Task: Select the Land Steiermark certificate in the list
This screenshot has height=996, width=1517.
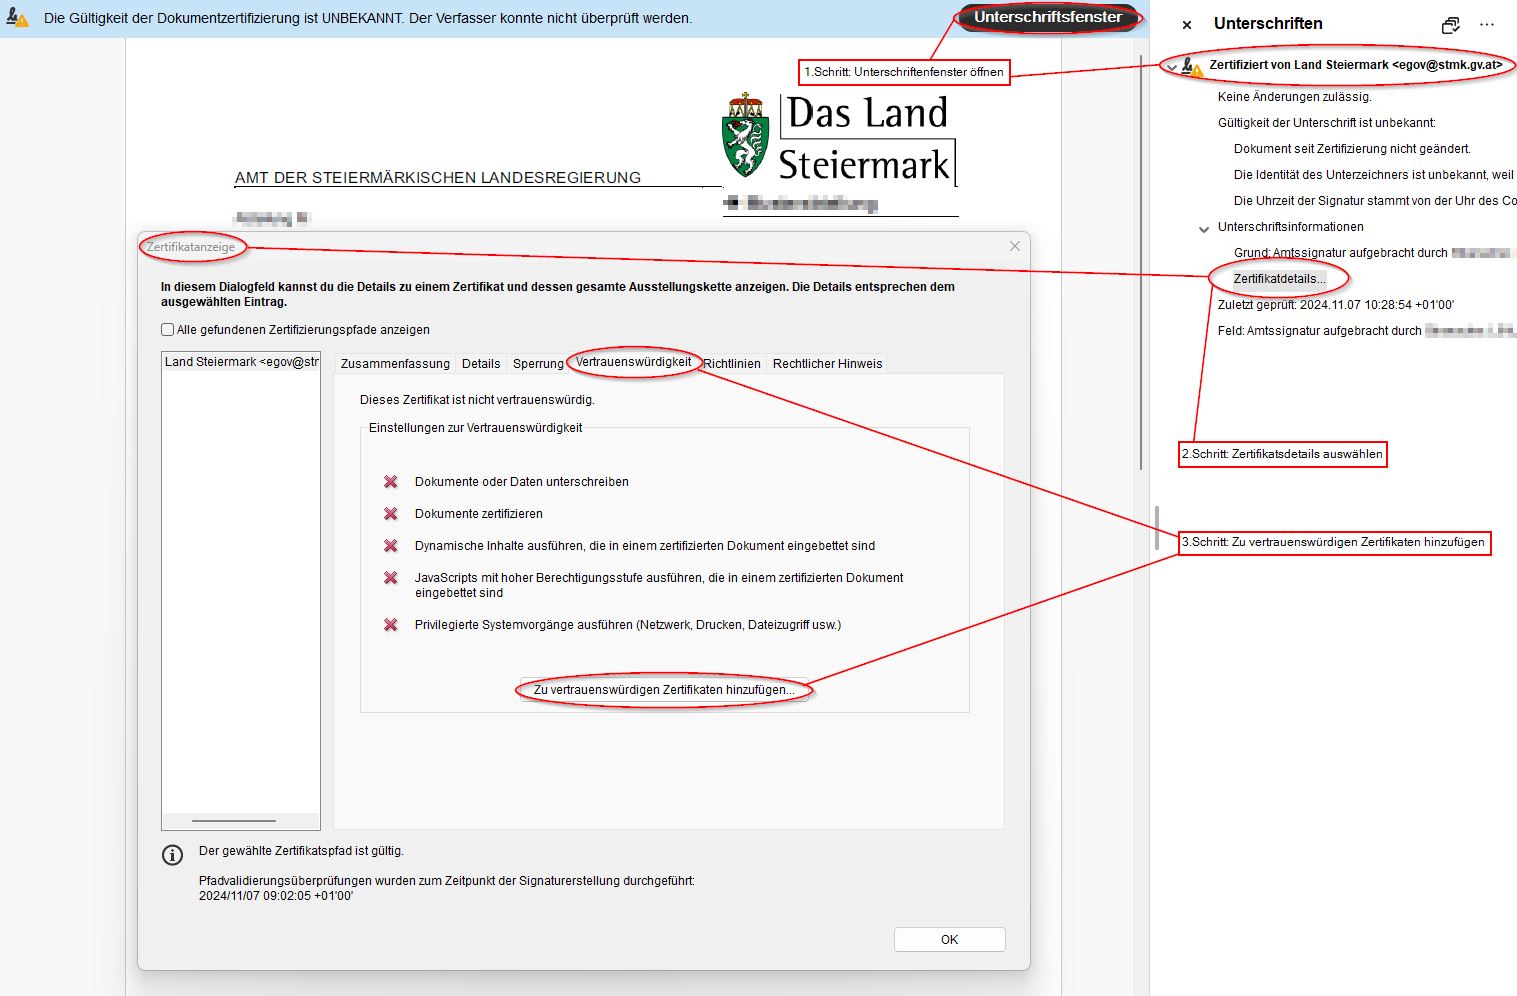Action: 241,362
